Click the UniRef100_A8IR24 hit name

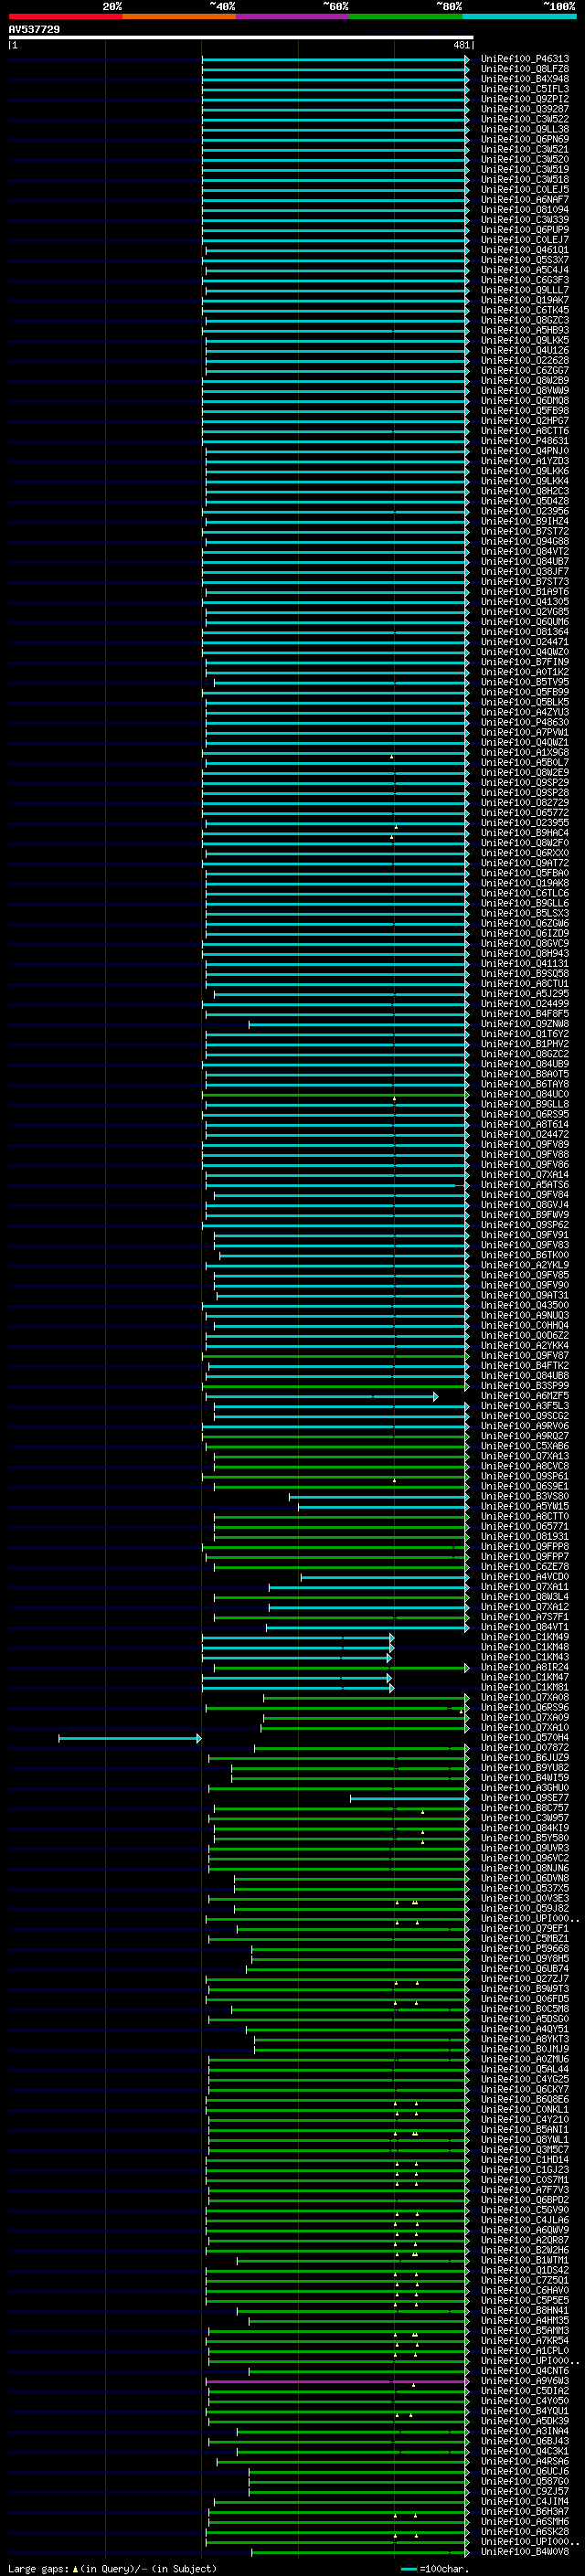click(x=525, y=1668)
